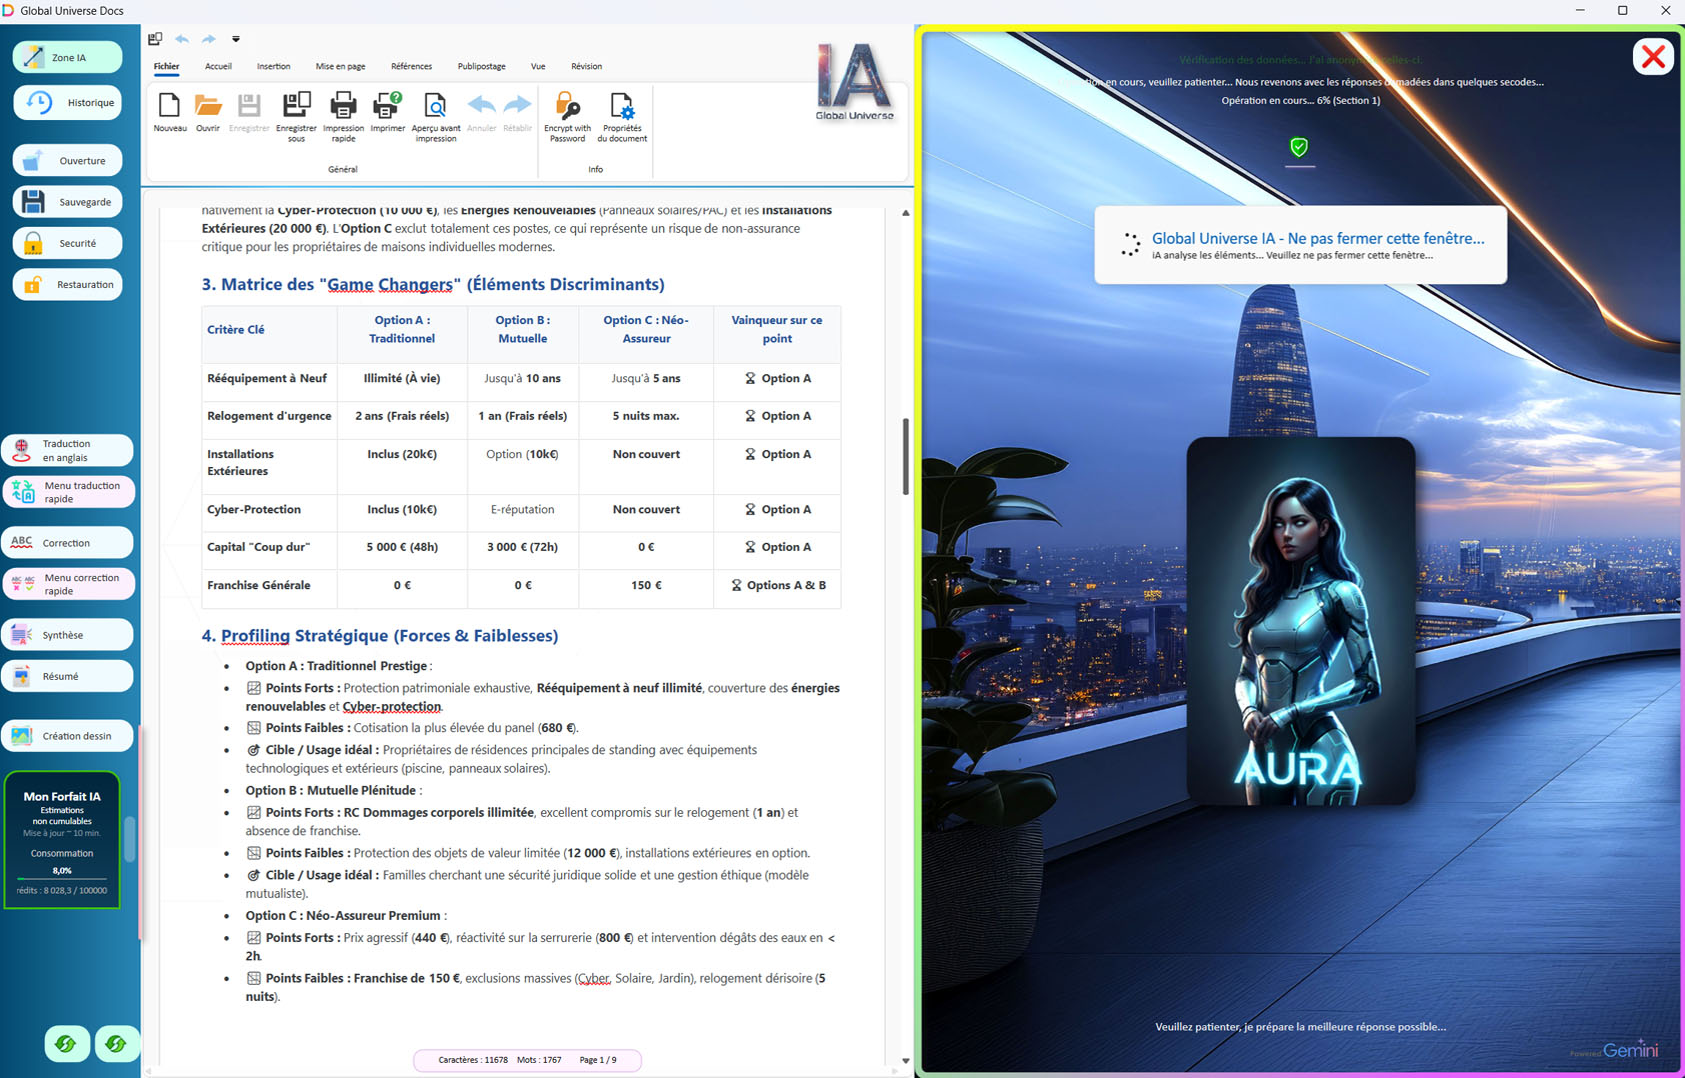
Task: Open the Mise en page tab
Action: click(340, 66)
